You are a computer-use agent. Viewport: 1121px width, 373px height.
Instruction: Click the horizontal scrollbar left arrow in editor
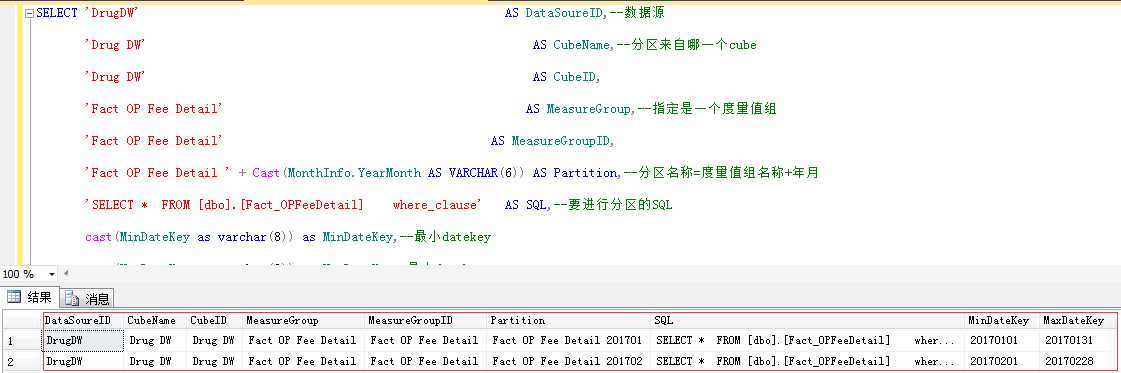pyautogui.click(x=66, y=274)
